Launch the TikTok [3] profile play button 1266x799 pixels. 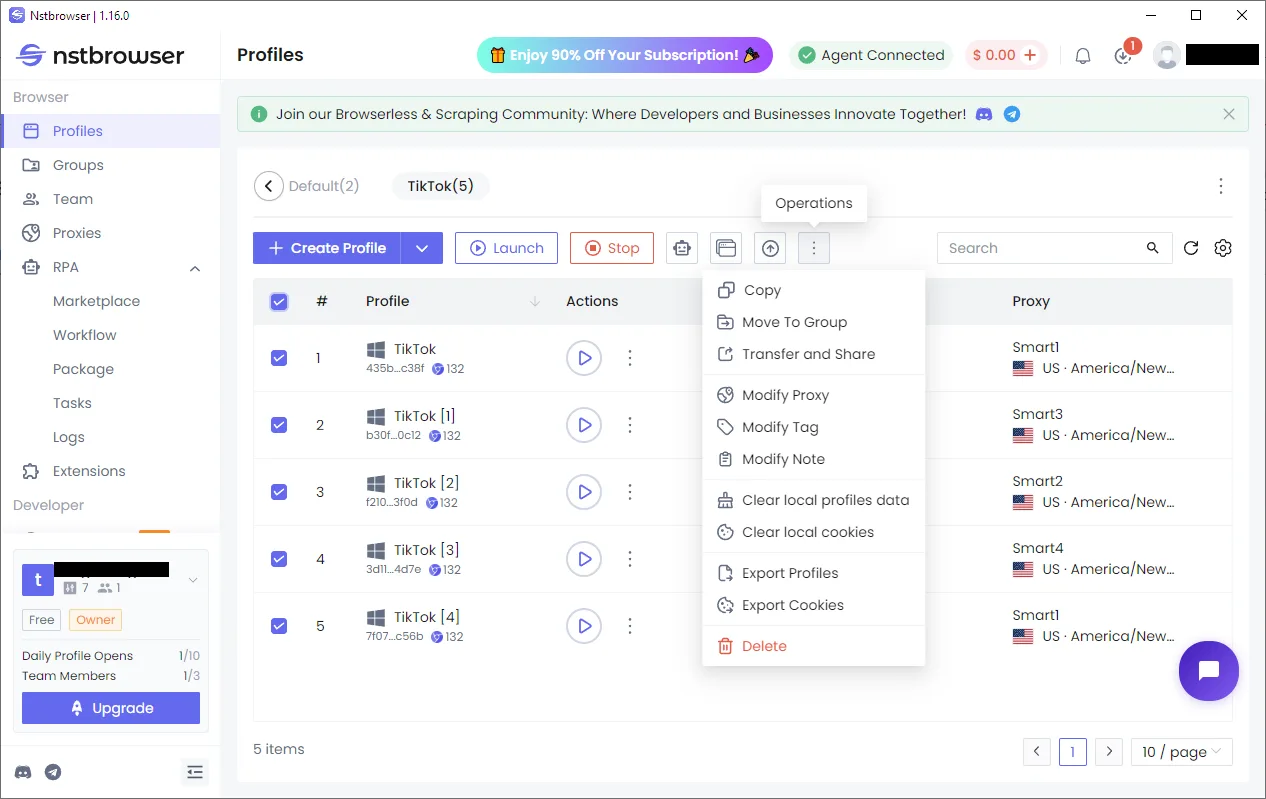tap(584, 558)
